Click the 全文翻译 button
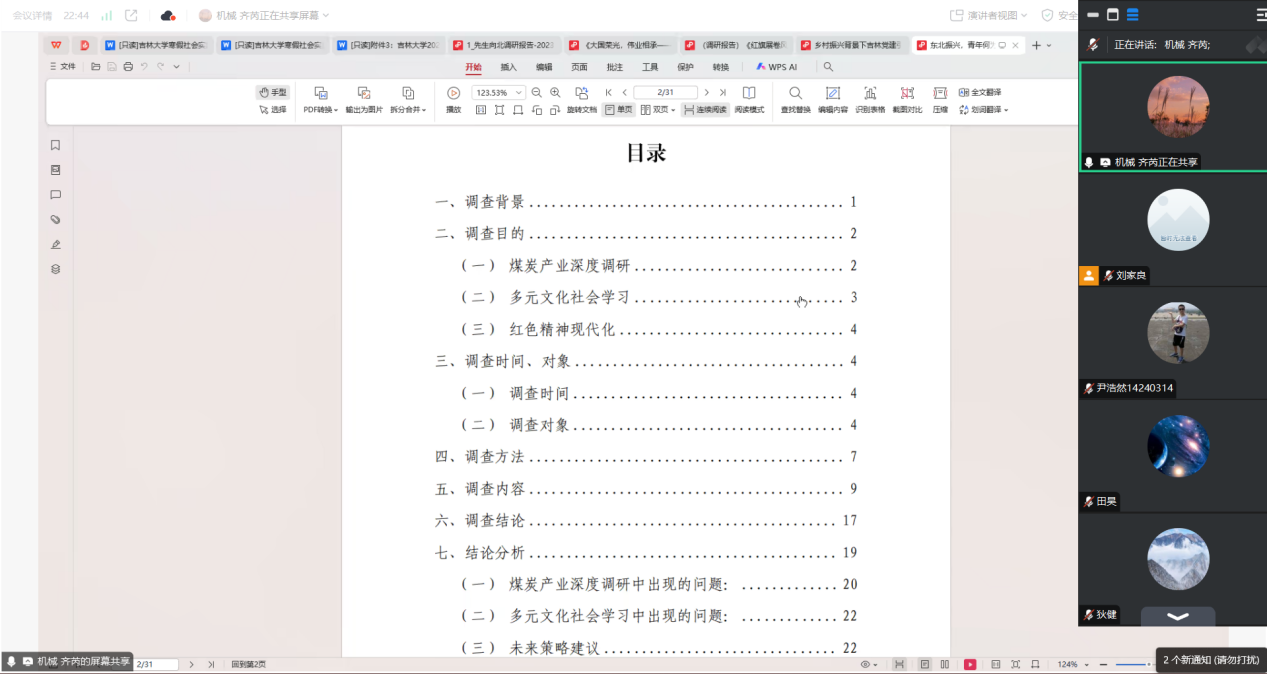This screenshot has width=1267, height=674. [x=980, y=92]
